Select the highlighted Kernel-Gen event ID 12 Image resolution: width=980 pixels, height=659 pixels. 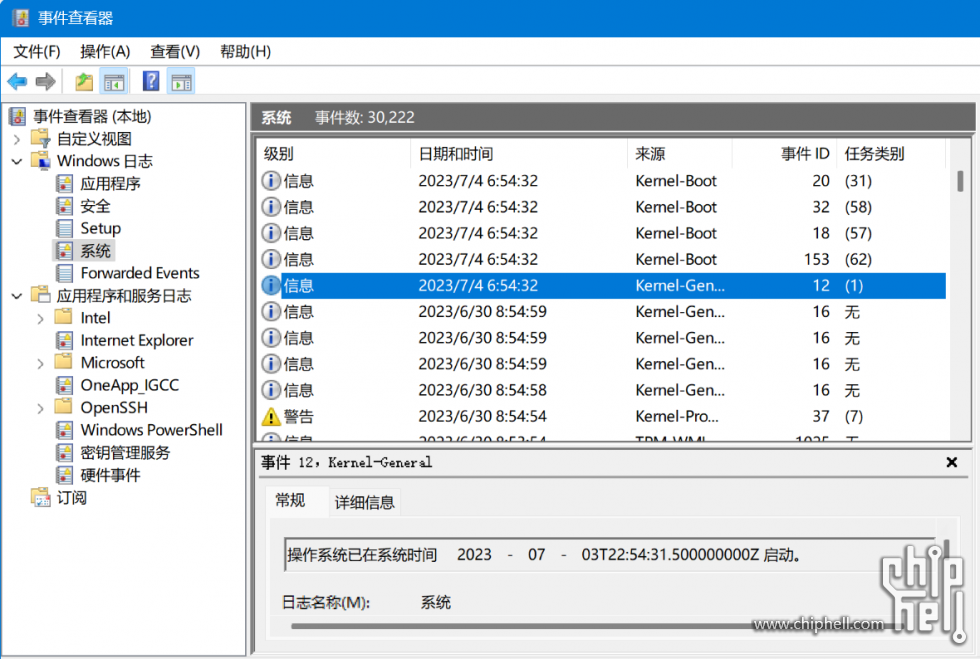click(603, 286)
